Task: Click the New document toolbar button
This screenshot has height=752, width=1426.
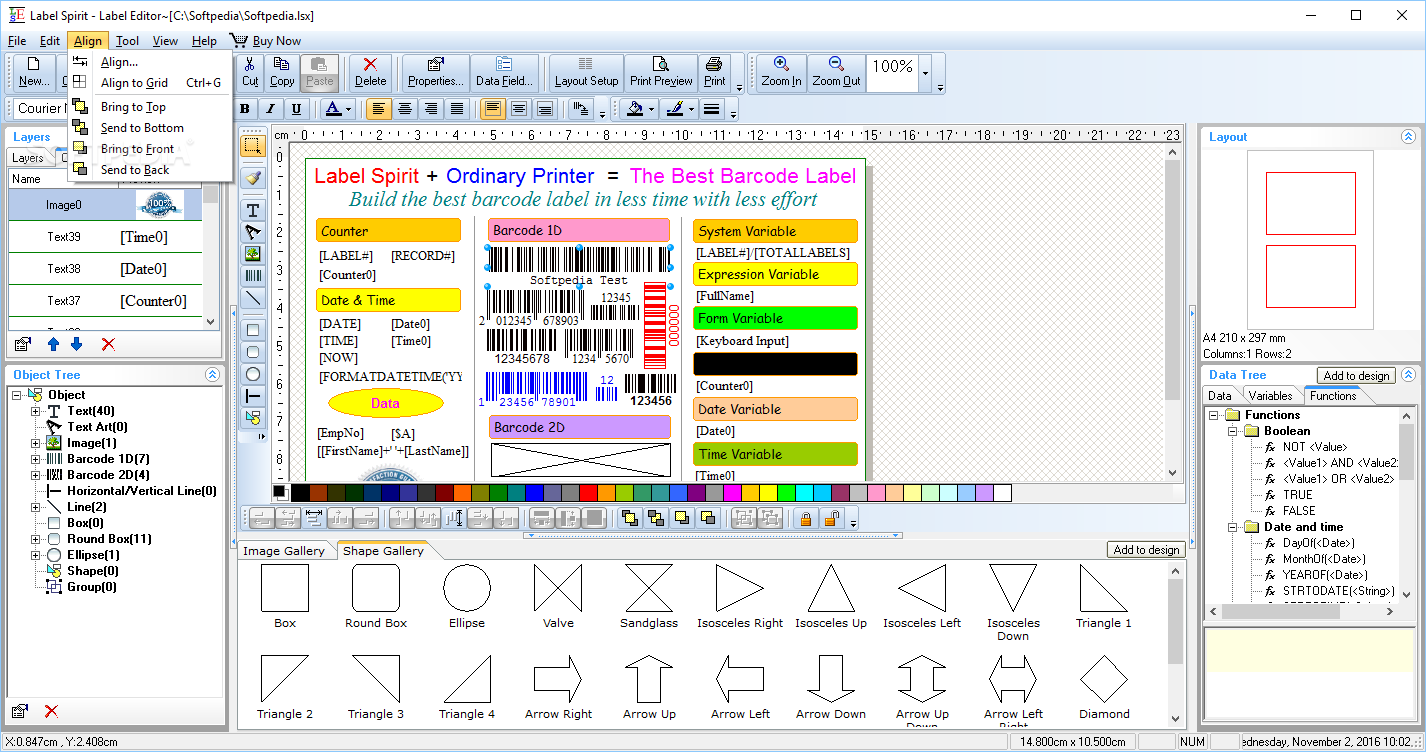Action: pos(33,73)
